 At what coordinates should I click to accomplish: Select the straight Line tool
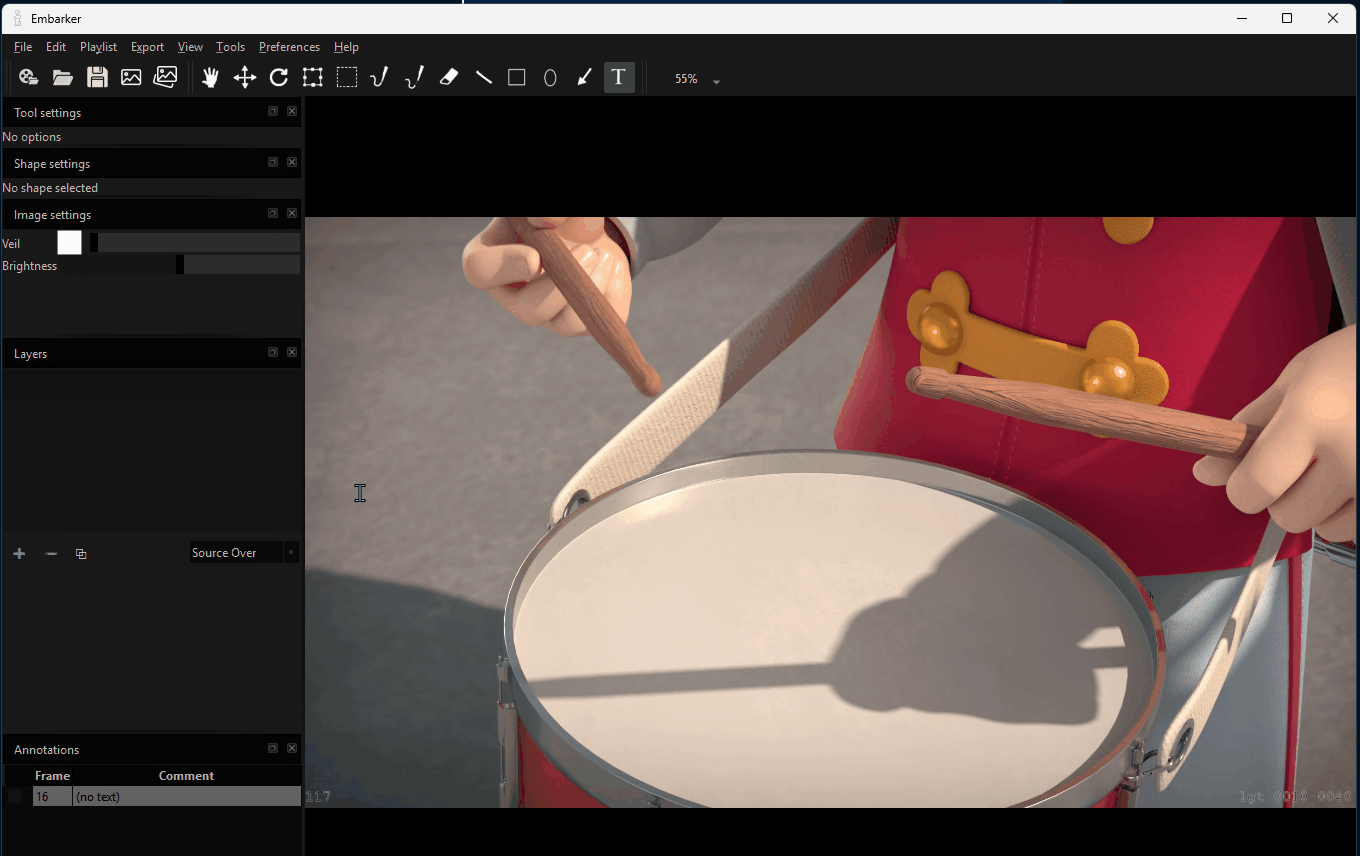(x=484, y=78)
